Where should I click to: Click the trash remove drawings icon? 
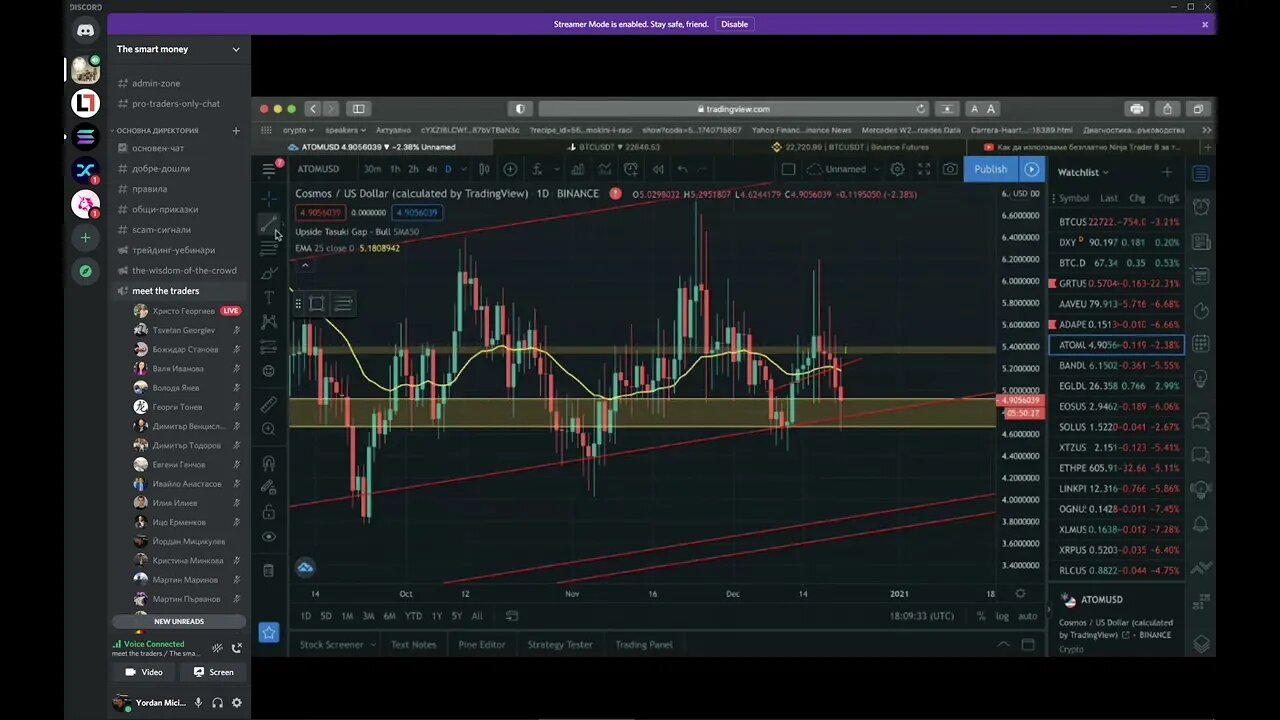[x=268, y=570]
